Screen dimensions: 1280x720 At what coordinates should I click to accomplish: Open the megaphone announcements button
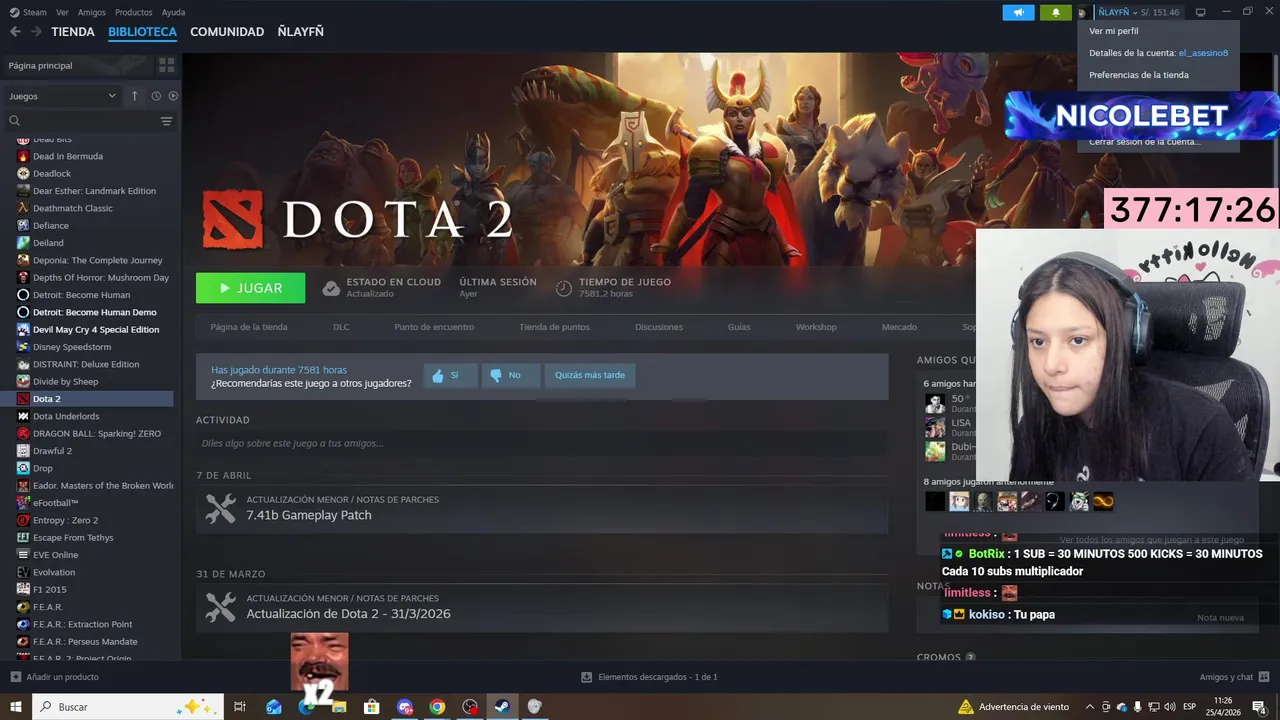click(1018, 12)
